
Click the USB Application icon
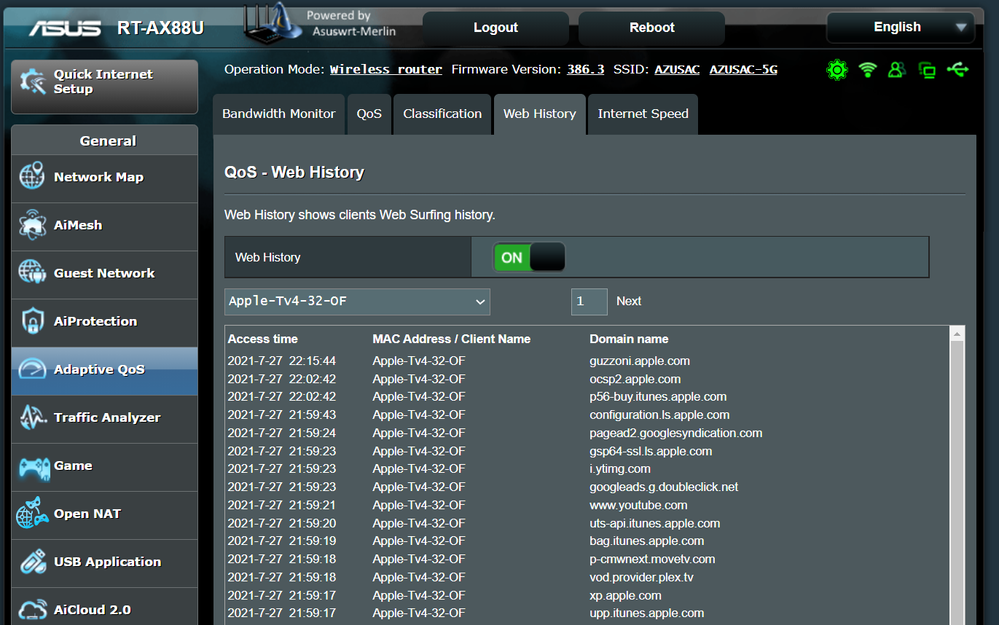(32, 561)
